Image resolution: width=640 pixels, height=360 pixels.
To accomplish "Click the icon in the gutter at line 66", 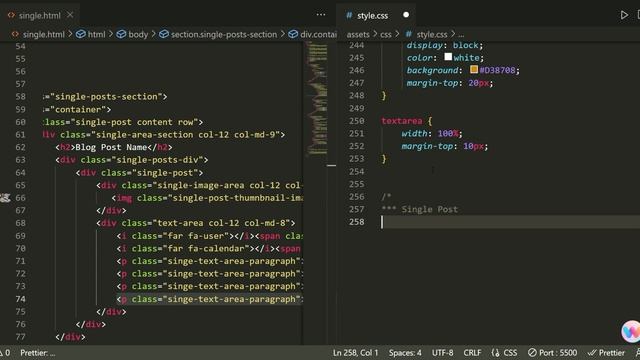I will tap(5, 198).
